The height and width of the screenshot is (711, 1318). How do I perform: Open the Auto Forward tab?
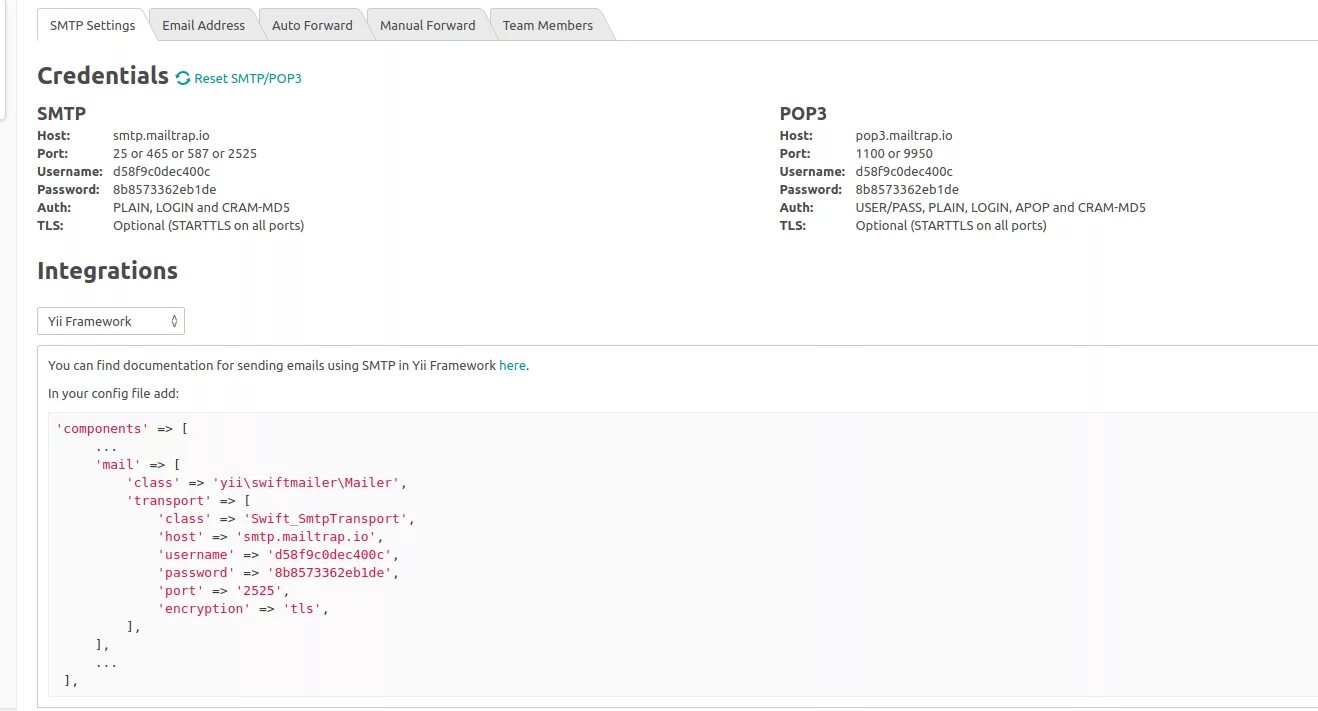(312, 25)
